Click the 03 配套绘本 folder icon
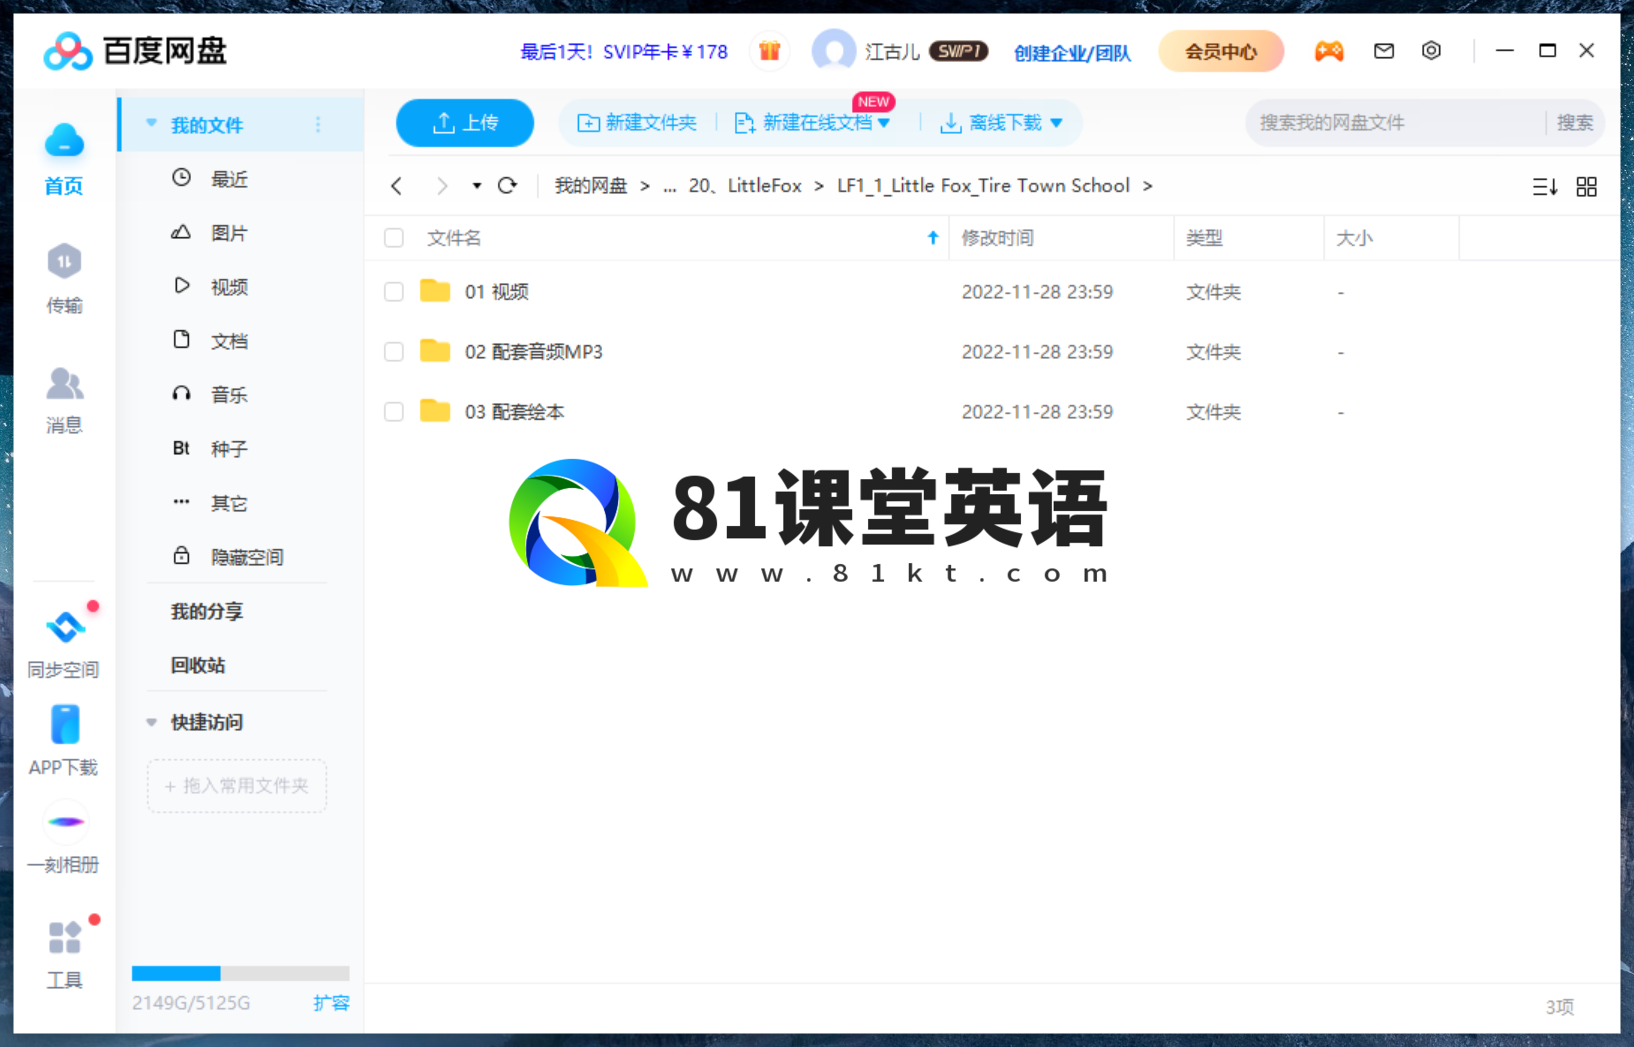 [435, 411]
